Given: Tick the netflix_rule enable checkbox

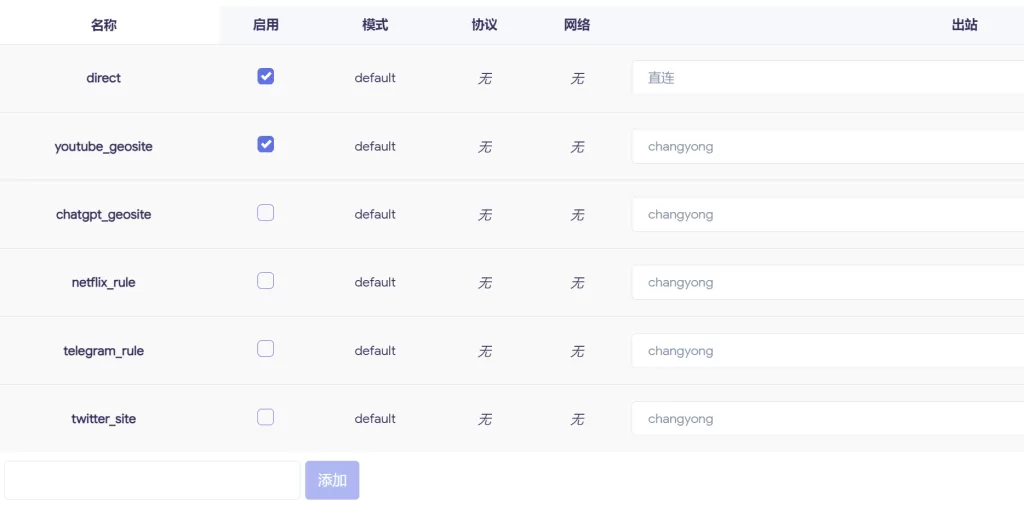Looking at the screenshot, I should (x=265, y=280).
